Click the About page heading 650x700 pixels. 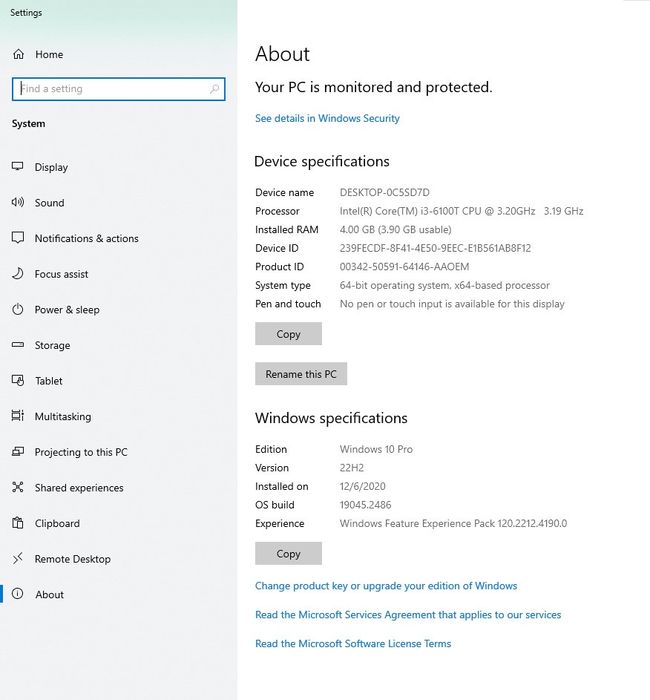coord(282,54)
